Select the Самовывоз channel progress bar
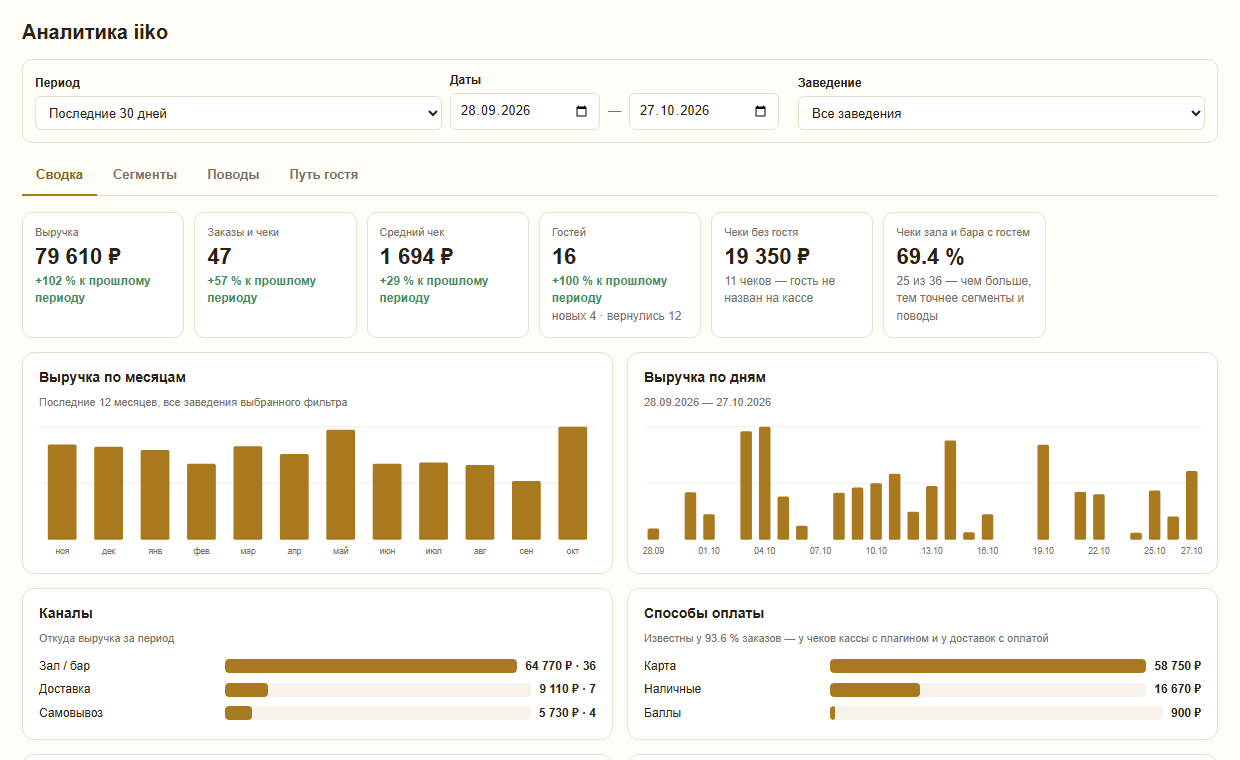The height and width of the screenshot is (760, 1240). click(x=378, y=713)
